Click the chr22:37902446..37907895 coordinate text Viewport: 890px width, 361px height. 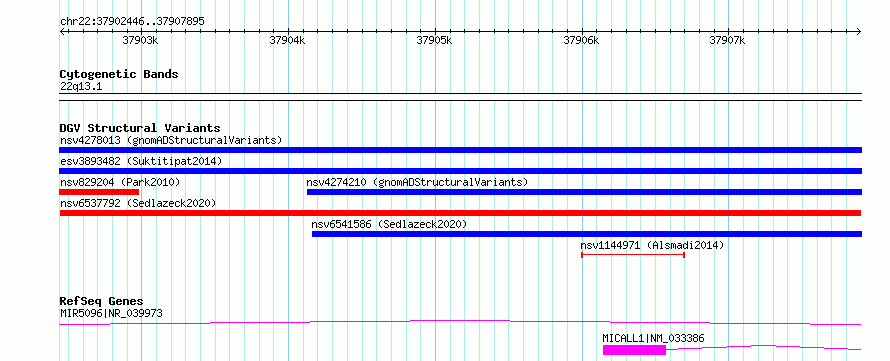click(x=132, y=22)
